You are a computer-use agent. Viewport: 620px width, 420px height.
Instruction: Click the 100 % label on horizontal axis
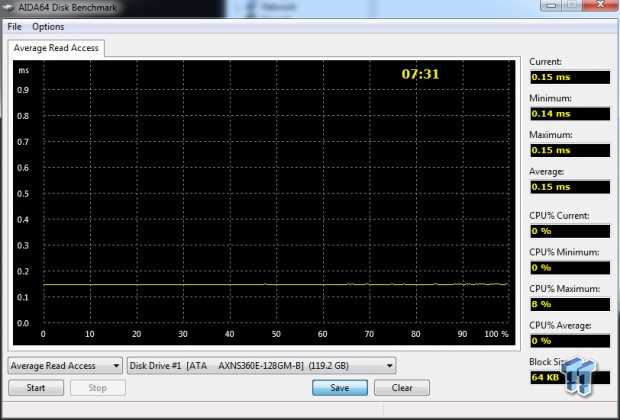click(496, 334)
